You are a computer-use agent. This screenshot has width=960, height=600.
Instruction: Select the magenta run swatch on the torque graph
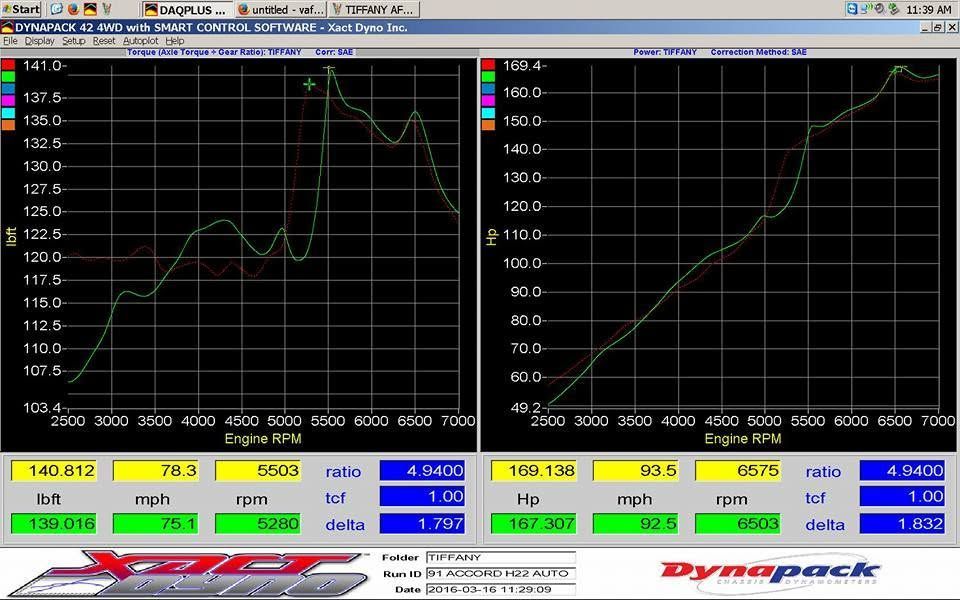(x=8, y=101)
